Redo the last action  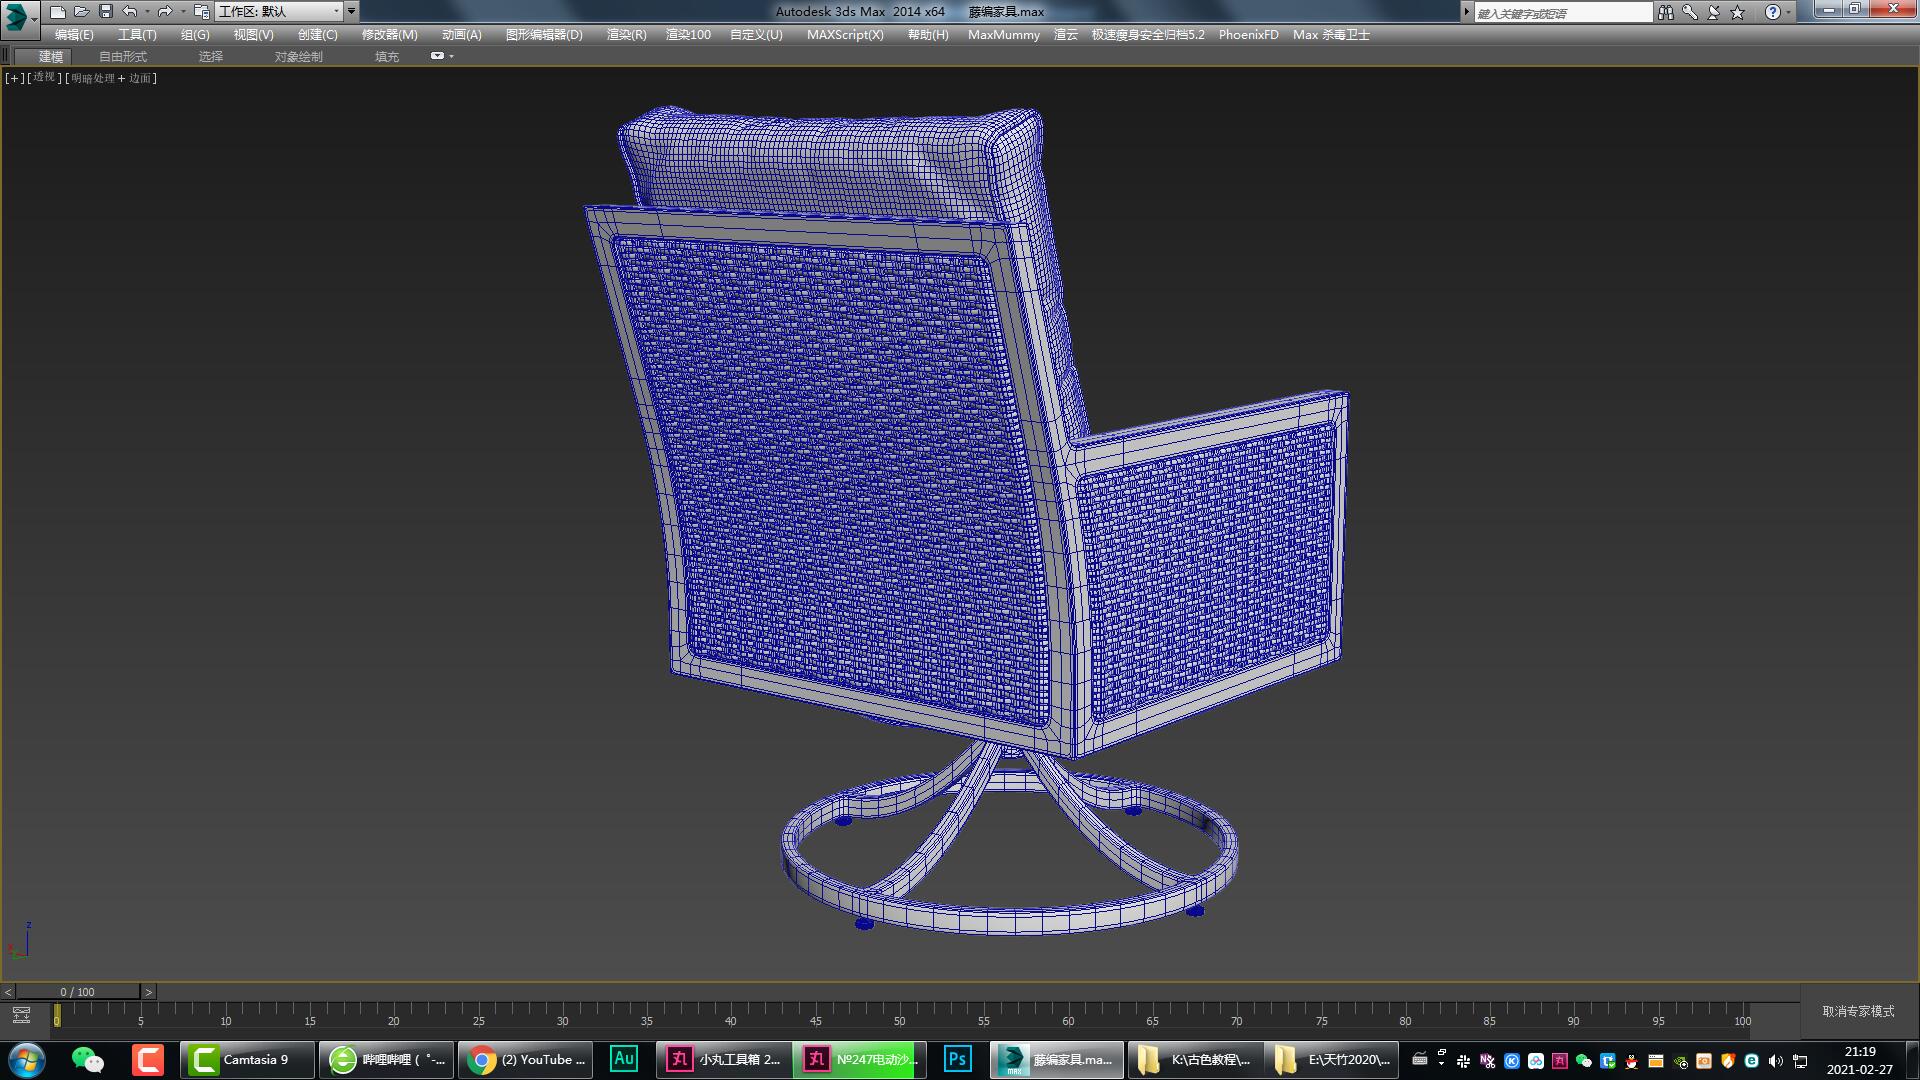(x=164, y=11)
